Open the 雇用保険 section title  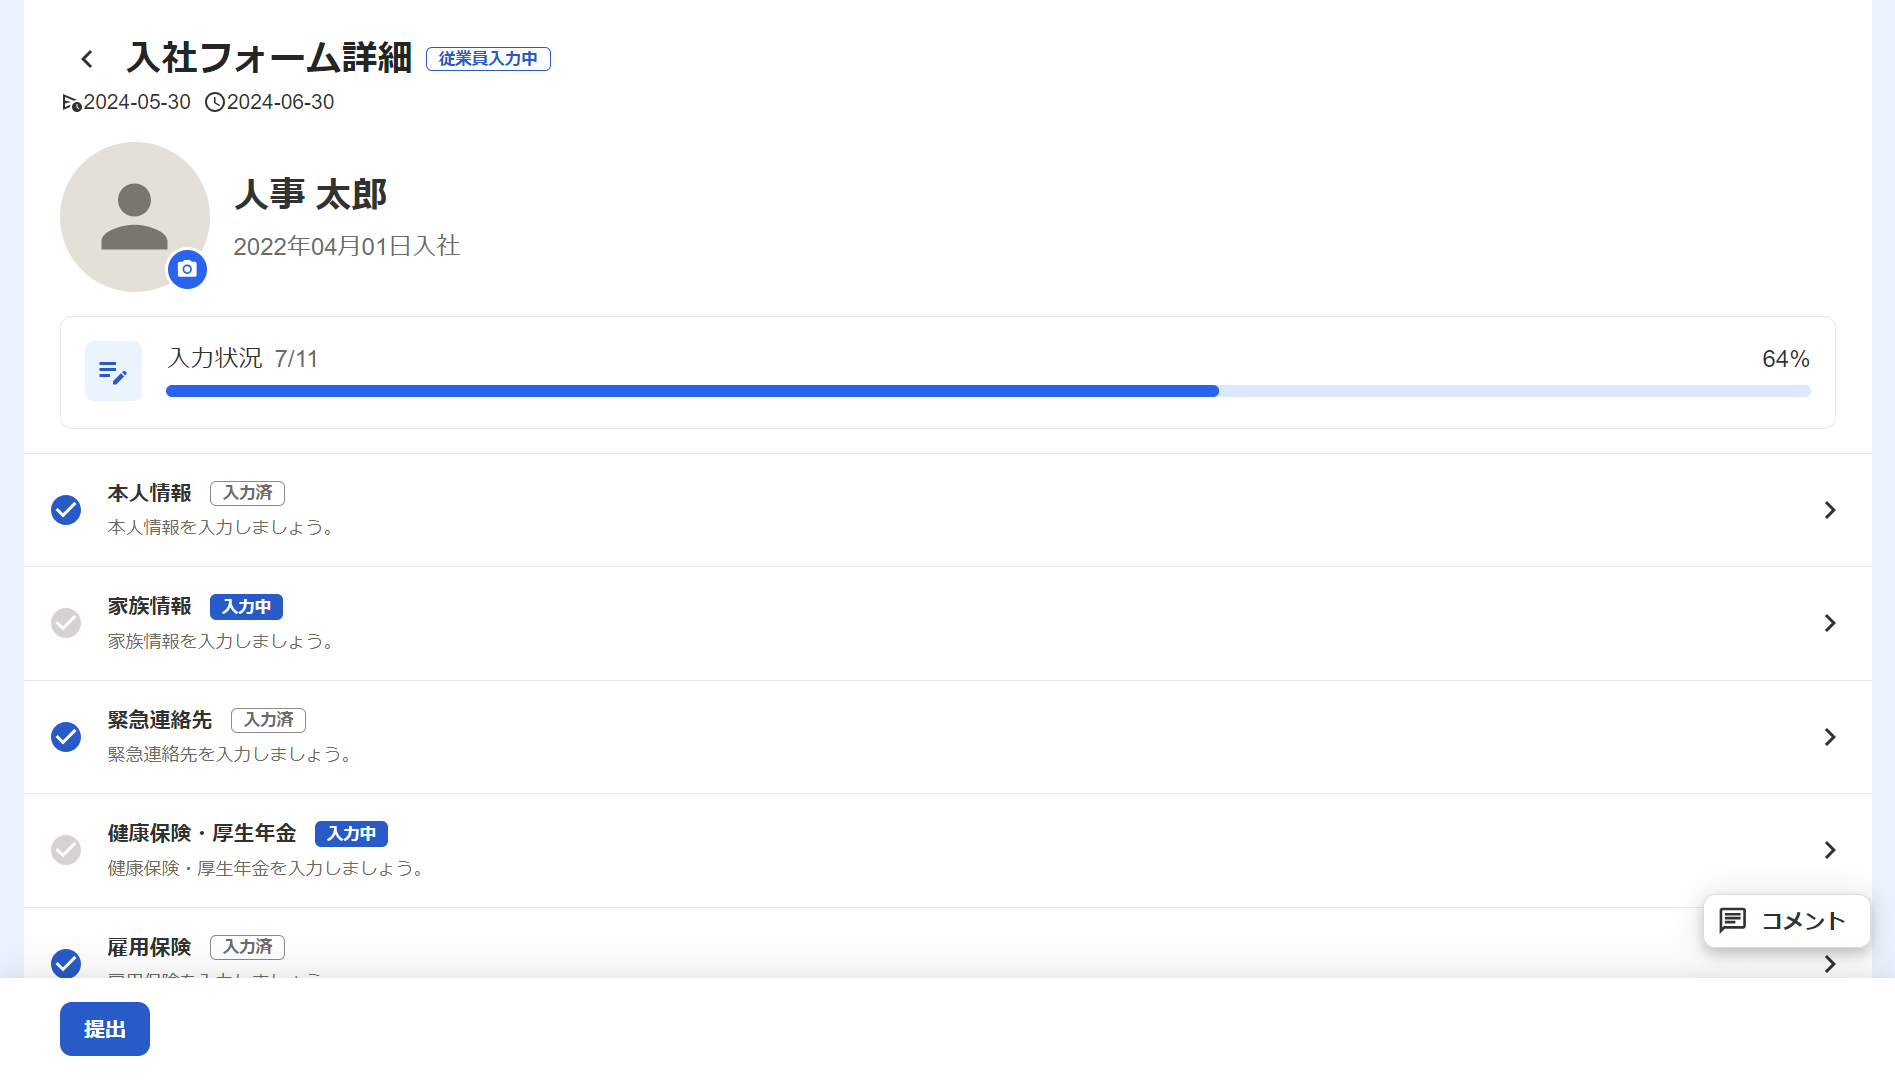click(x=149, y=947)
